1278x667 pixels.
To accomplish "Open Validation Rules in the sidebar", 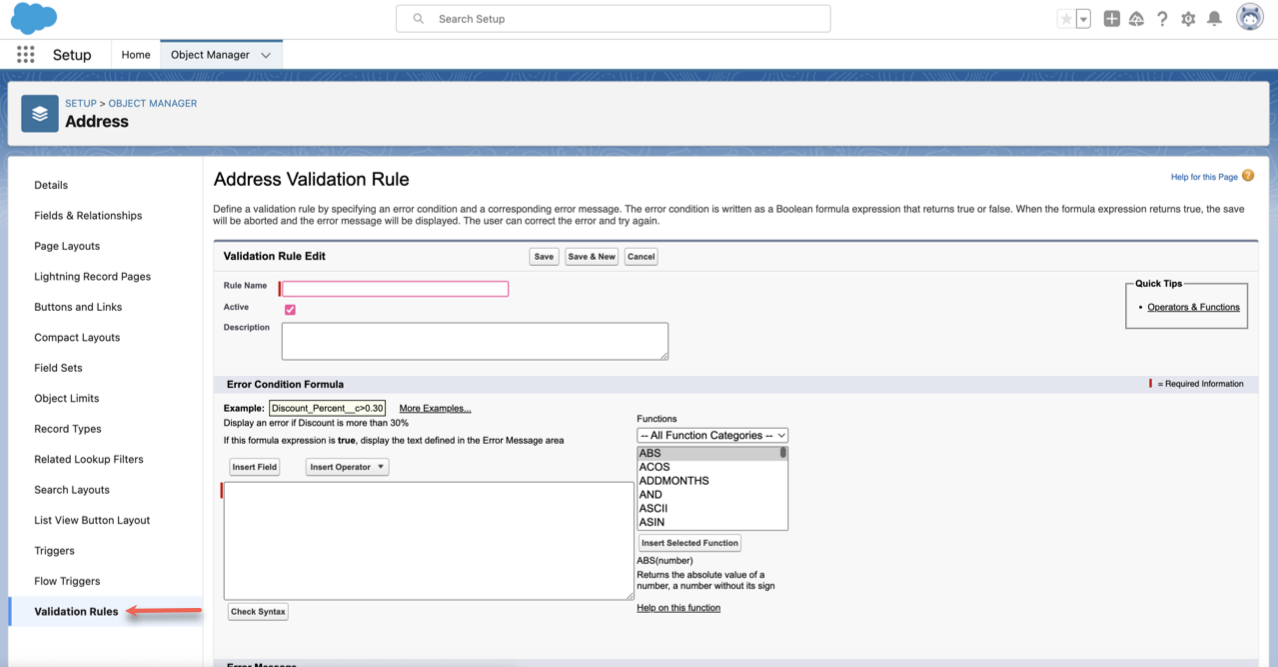I will click(x=76, y=612).
